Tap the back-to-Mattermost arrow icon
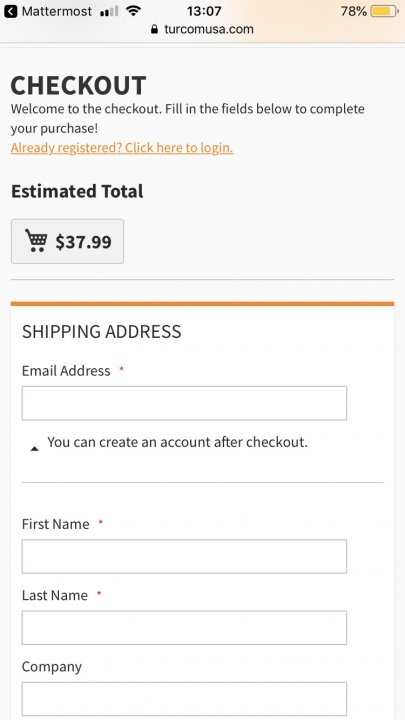This screenshot has width=405, height=720. (x=10, y=11)
